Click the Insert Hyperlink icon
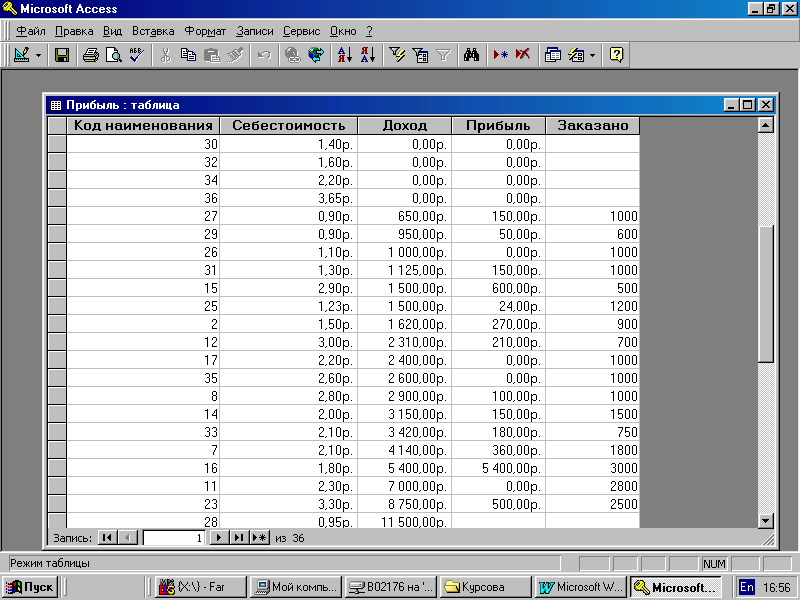Screen dimensions: 800x600 point(293,55)
